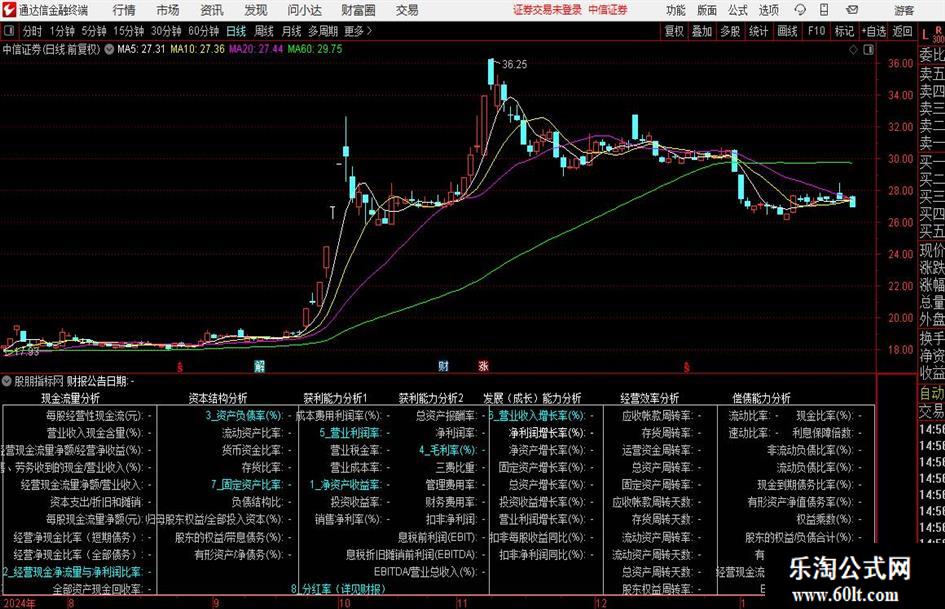Click the diamond icon at chart top right
The width and height of the screenshot is (945, 609).
click(x=853, y=49)
